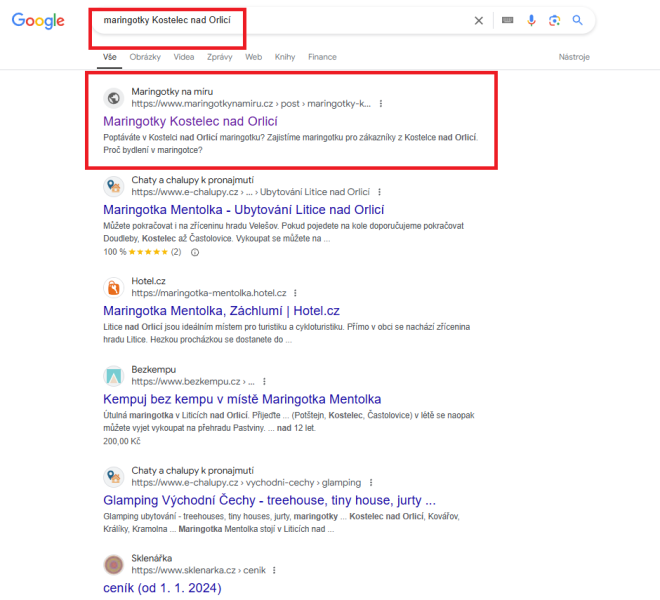Open the on-screen keyboard icon

pyautogui.click(x=508, y=20)
